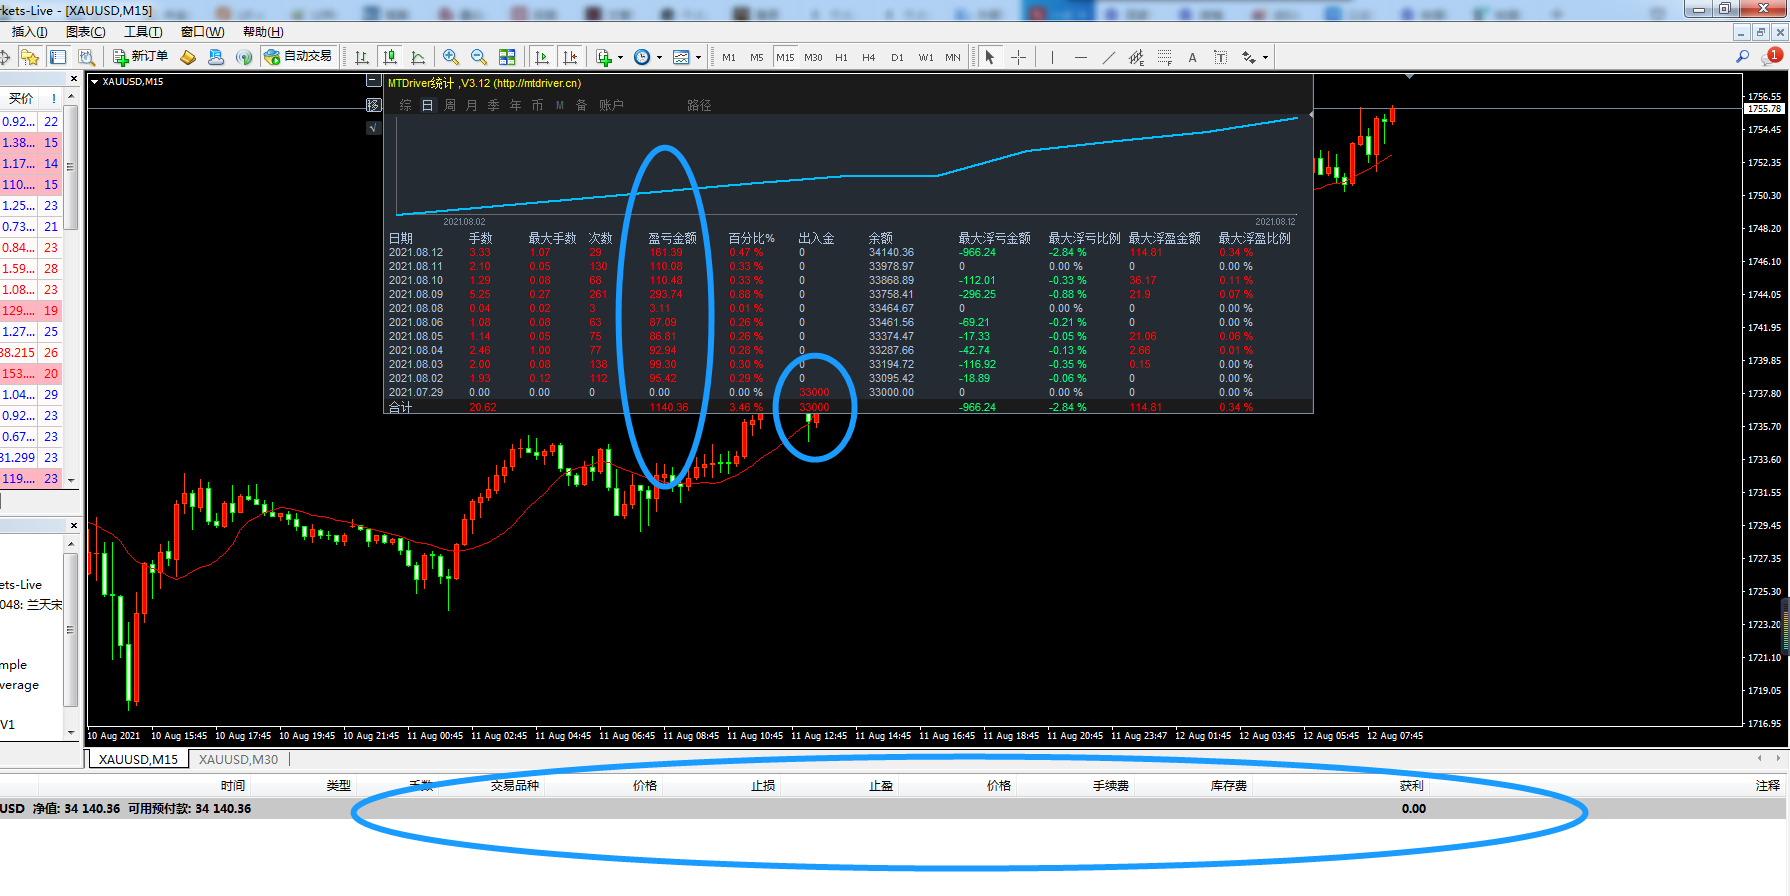Screen dimensions: 1790x896
Task: Toggle the √ checkbox on MTDriver panel
Action: click(x=373, y=127)
